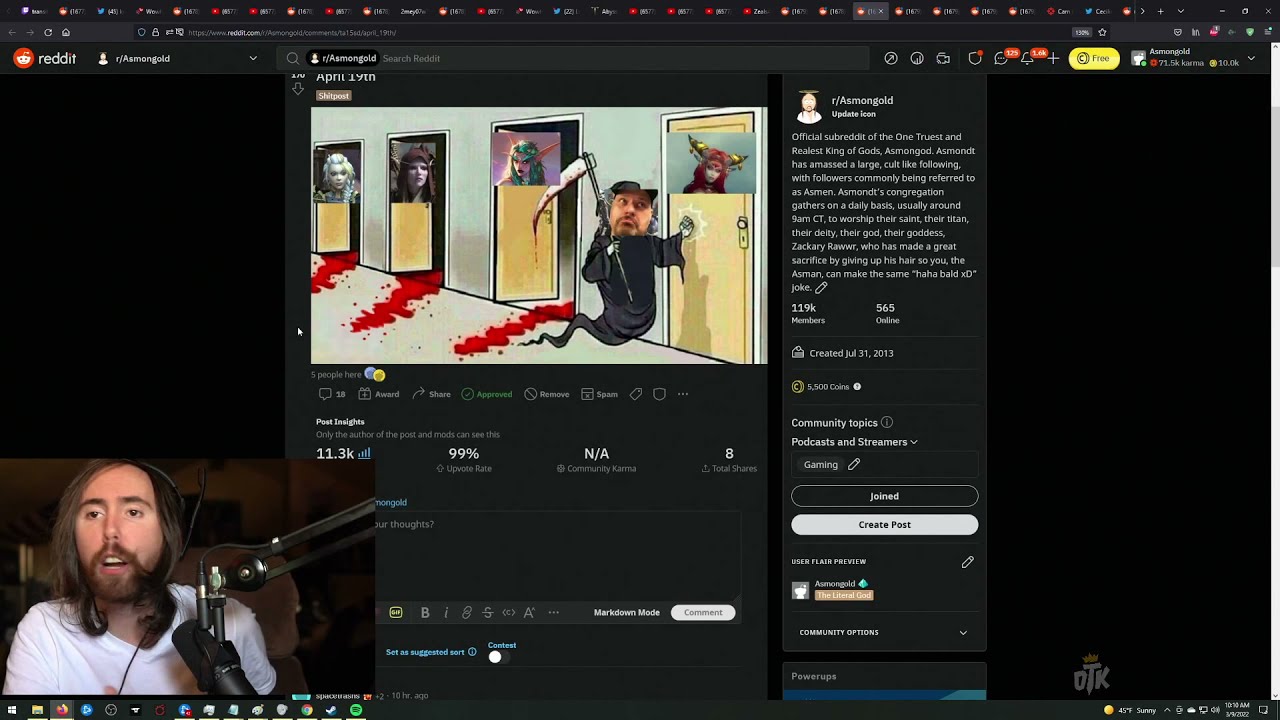Screen dimensions: 1280x720
Task: Mark the post as Spam
Action: point(599,394)
